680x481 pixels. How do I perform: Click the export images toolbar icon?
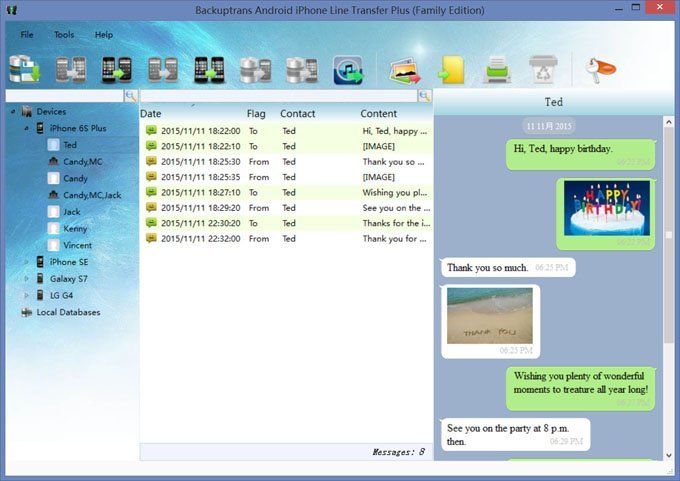point(404,69)
